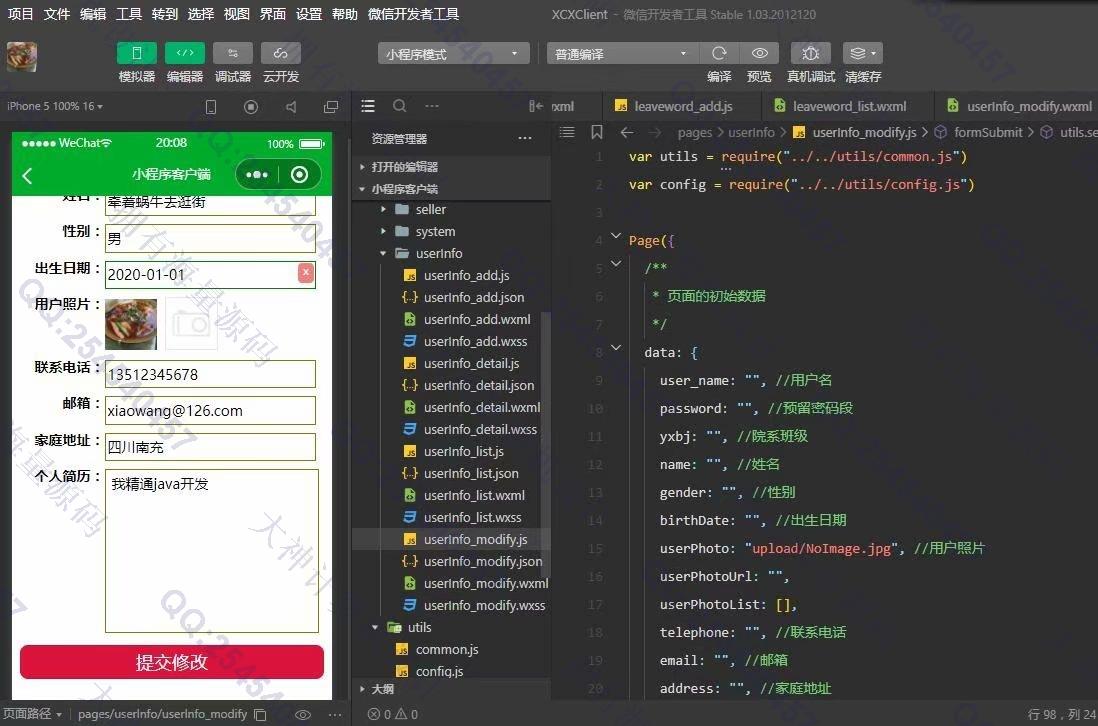The image size is (1098, 726).
Task: Toggle the editor panel button
Action: (x=185, y=54)
